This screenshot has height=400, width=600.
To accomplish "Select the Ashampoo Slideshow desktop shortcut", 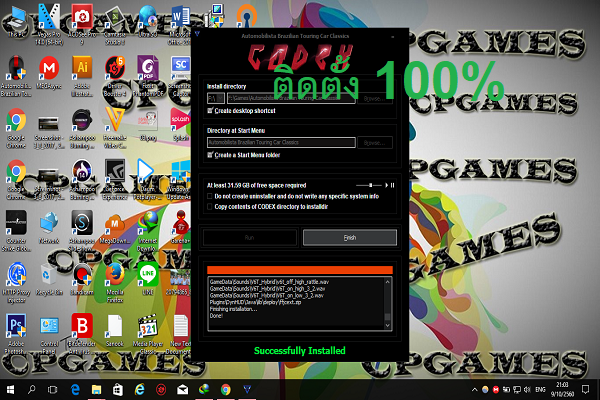I will coord(82,230).
